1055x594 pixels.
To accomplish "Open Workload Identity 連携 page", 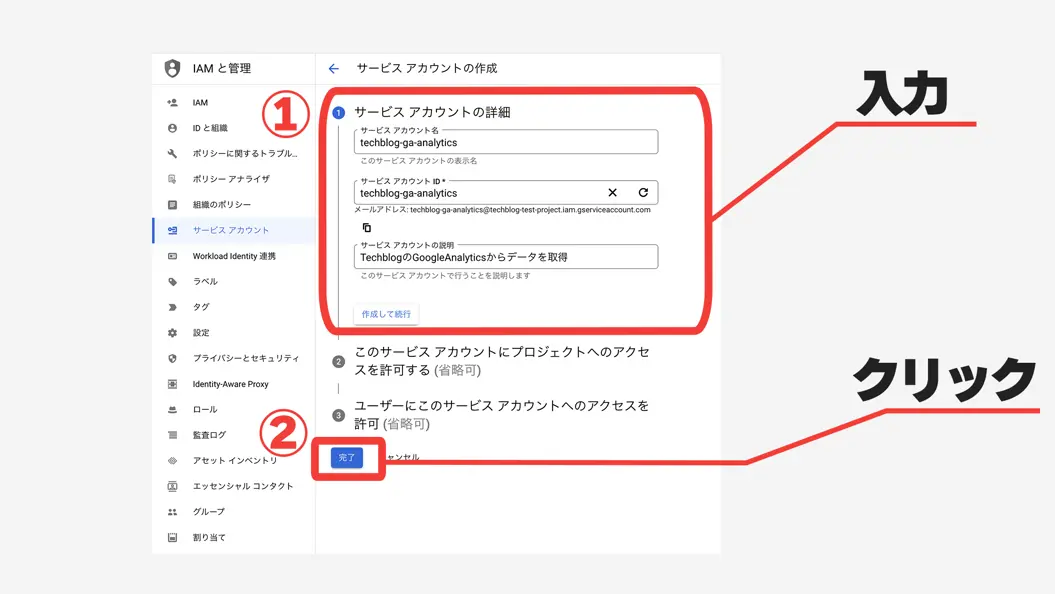I will point(233,256).
